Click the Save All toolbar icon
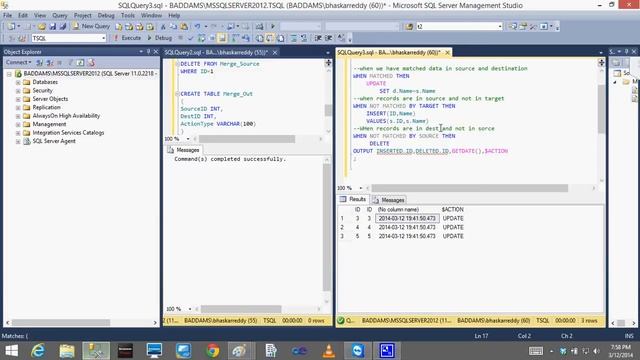Viewport: 640px width, 360px height. [63, 26]
